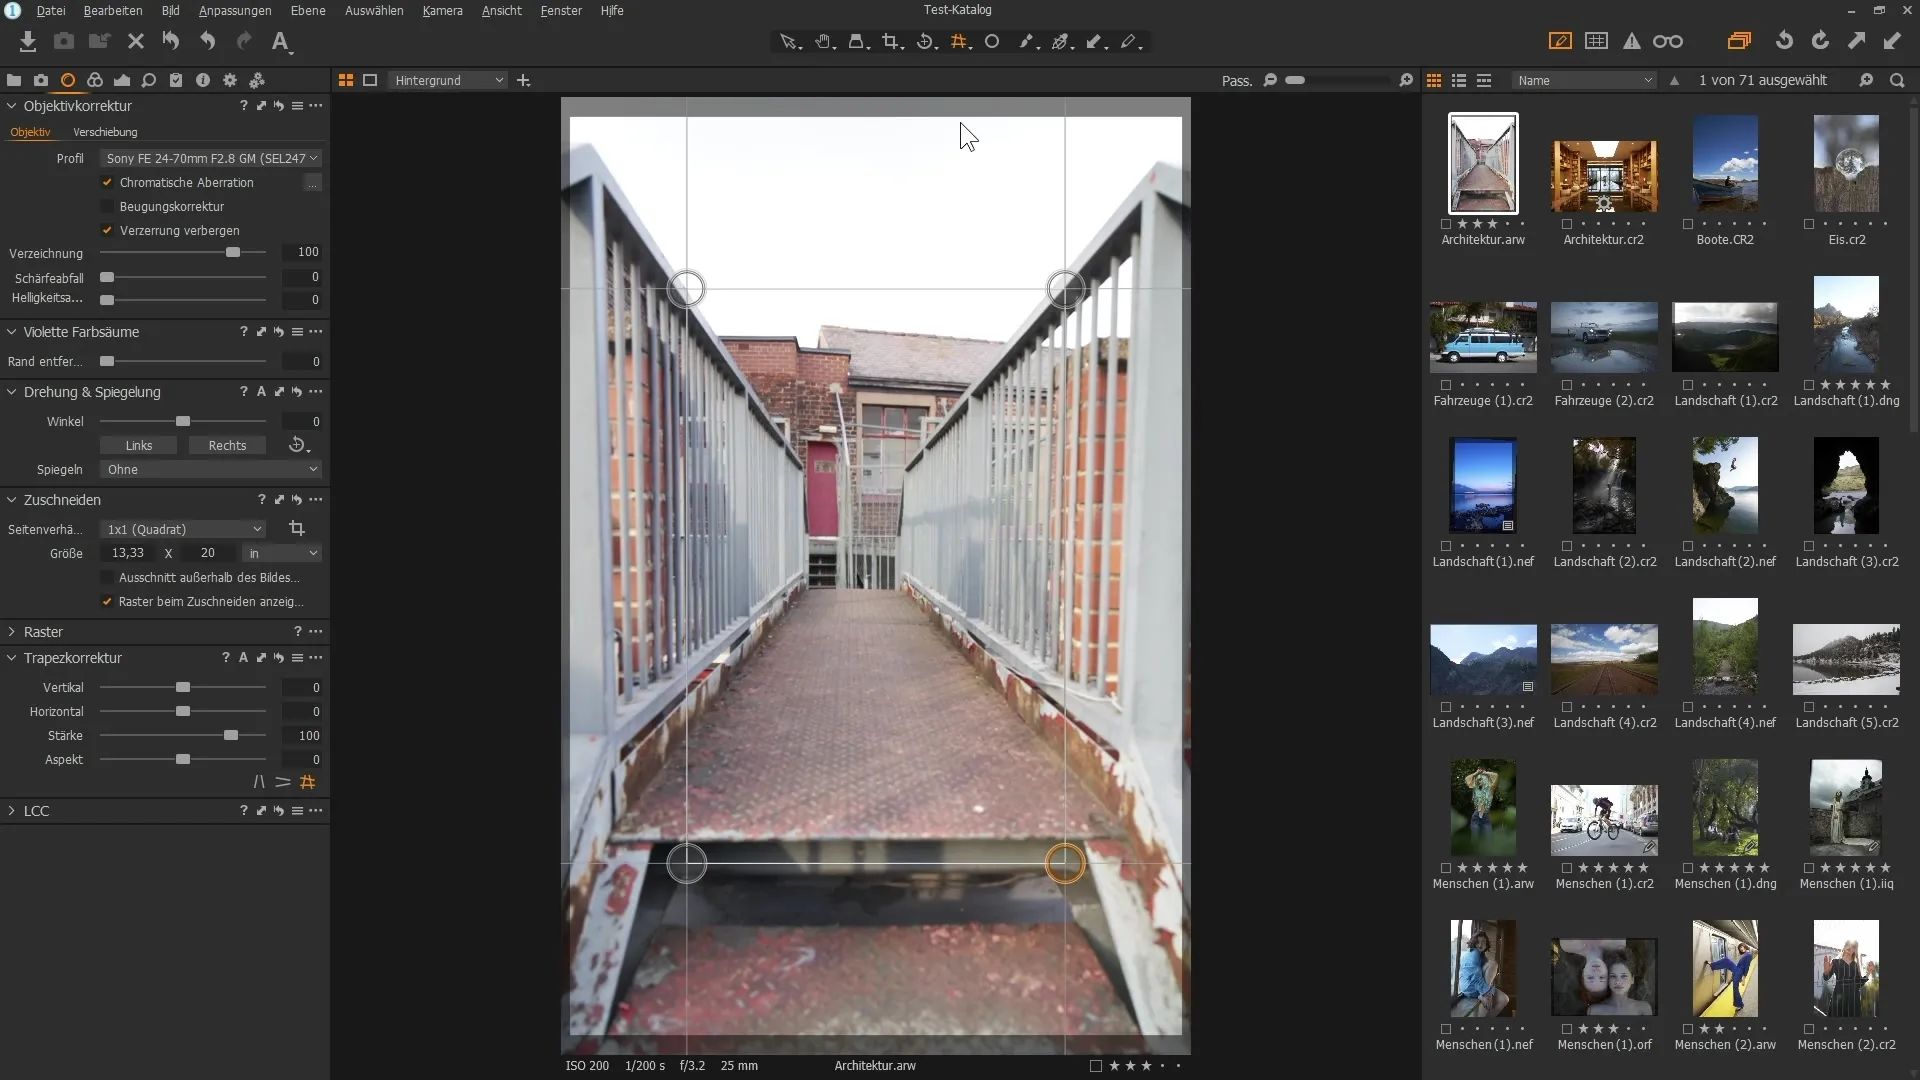Open the browser sort Name dropdown
1920x1080 pixels.
pyautogui.click(x=1584, y=80)
